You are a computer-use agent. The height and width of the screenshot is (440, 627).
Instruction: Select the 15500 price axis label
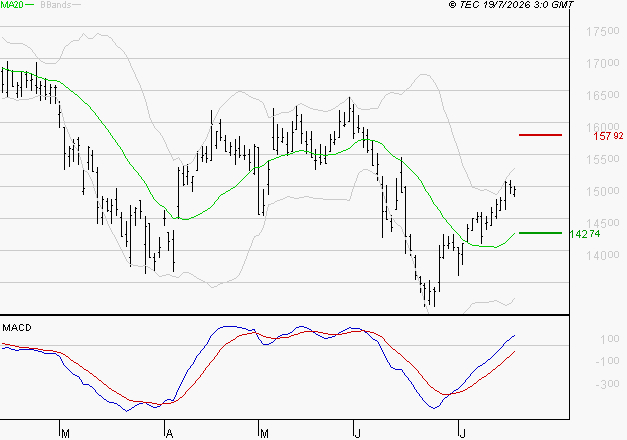pyautogui.click(x=603, y=159)
